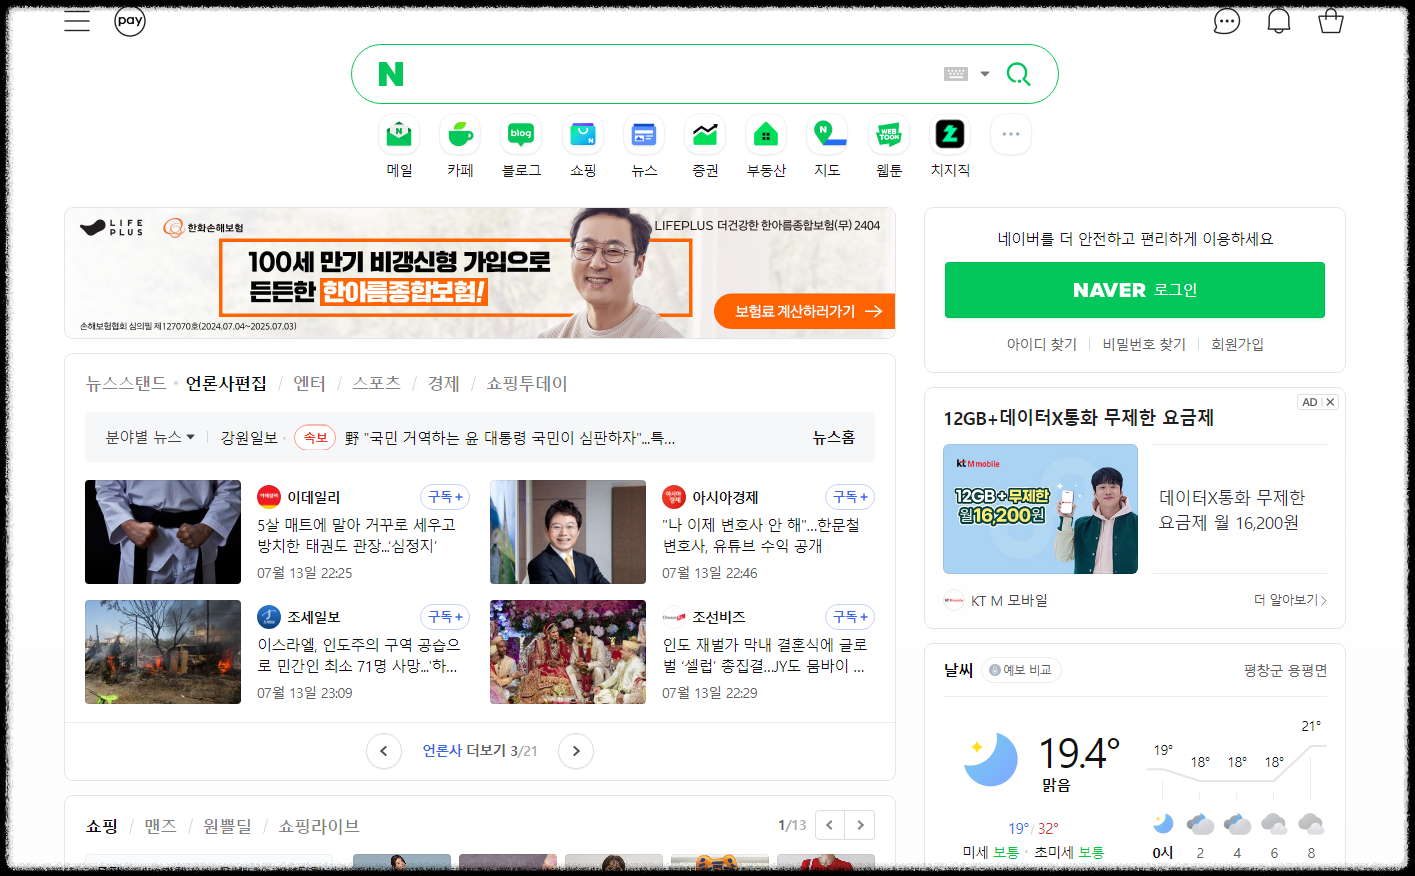Open the hamburger menu icon
The height and width of the screenshot is (876, 1415).
click(x=77, y=21)
